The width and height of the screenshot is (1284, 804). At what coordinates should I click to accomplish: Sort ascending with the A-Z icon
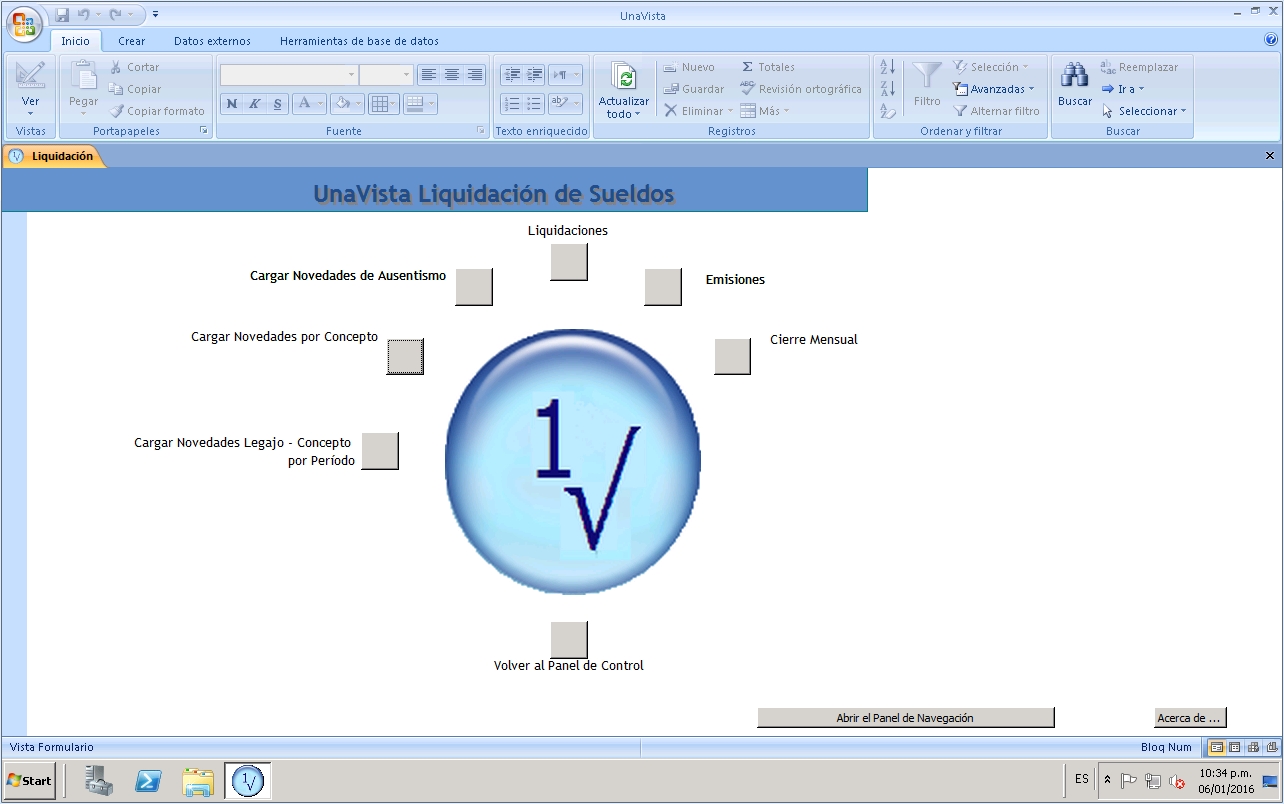coord(887,67)
